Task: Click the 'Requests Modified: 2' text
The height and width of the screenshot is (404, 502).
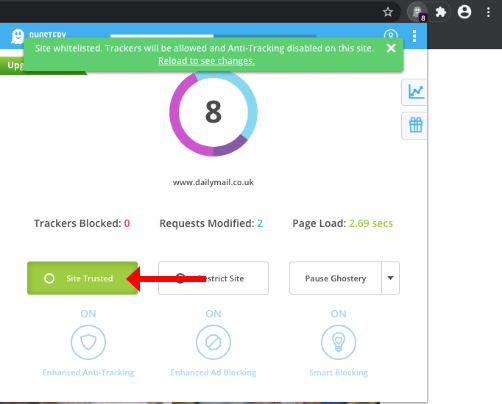Action: pyautogui.click(x=211, y=223)
